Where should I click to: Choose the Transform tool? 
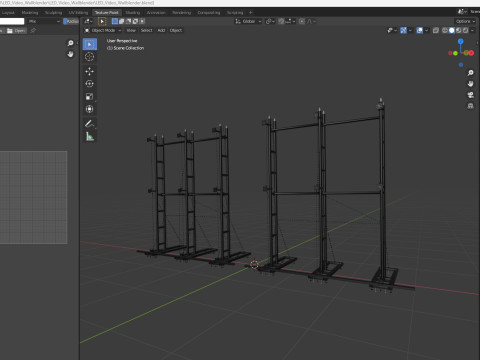pyautogui.click(x=89, y=109)
